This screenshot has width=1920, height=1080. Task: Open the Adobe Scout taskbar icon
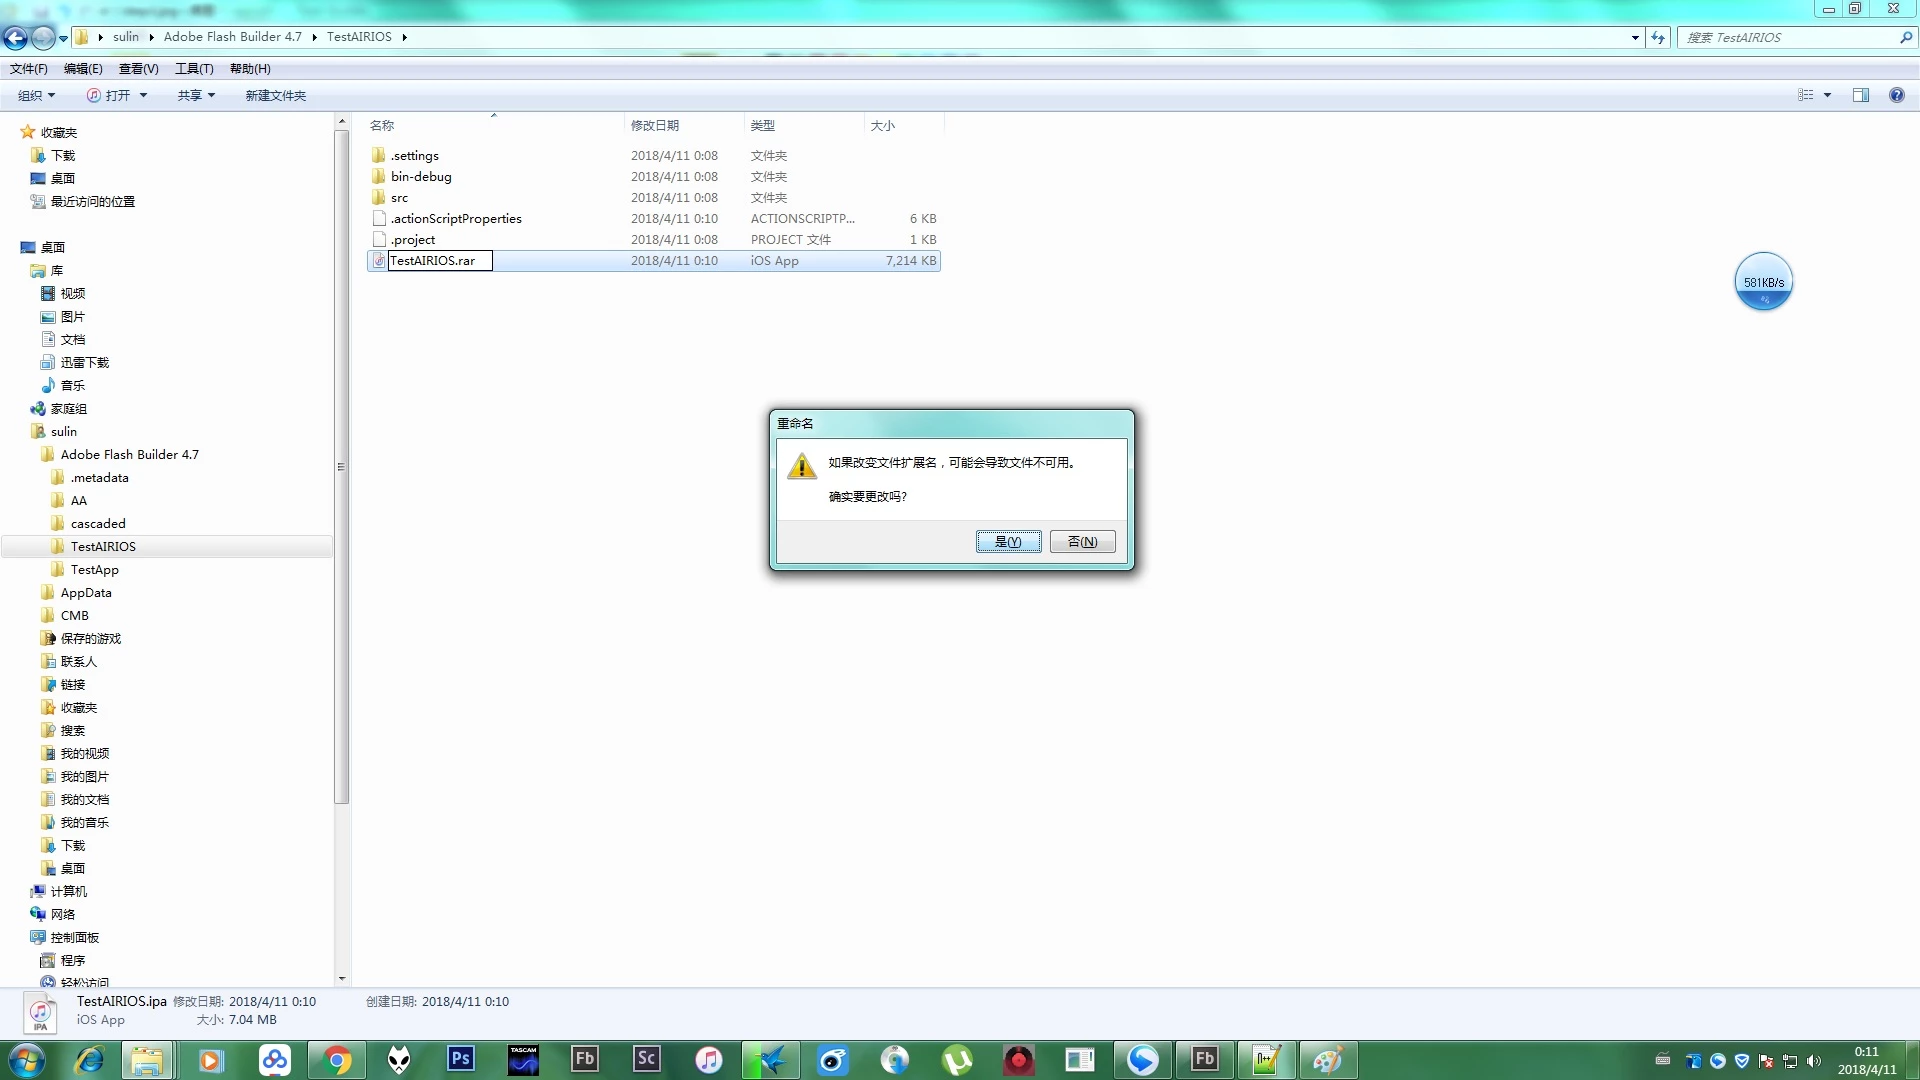[647, 1059]
